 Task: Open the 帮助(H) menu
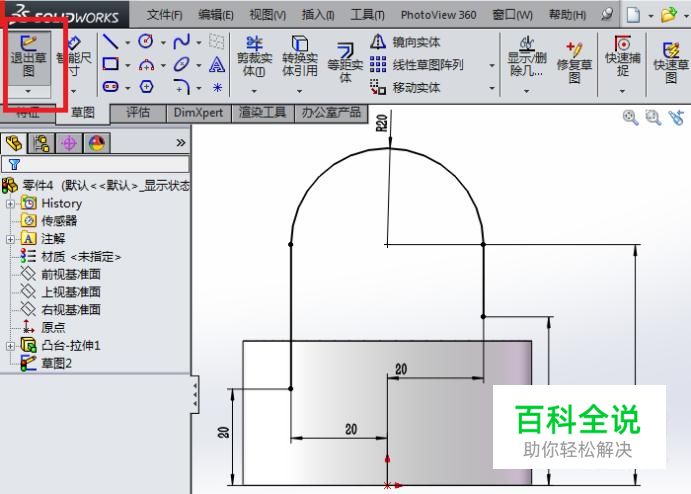pos(567,15)
